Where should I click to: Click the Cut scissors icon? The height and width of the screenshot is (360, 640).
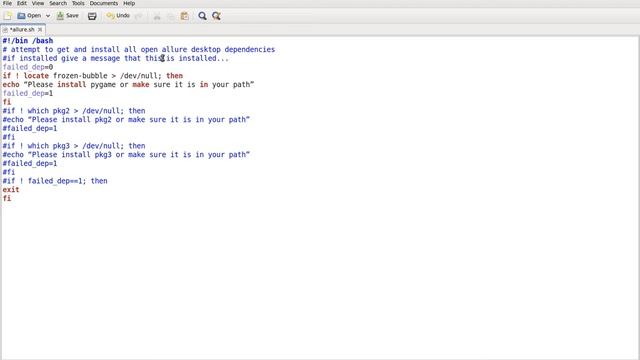(157, 16)
